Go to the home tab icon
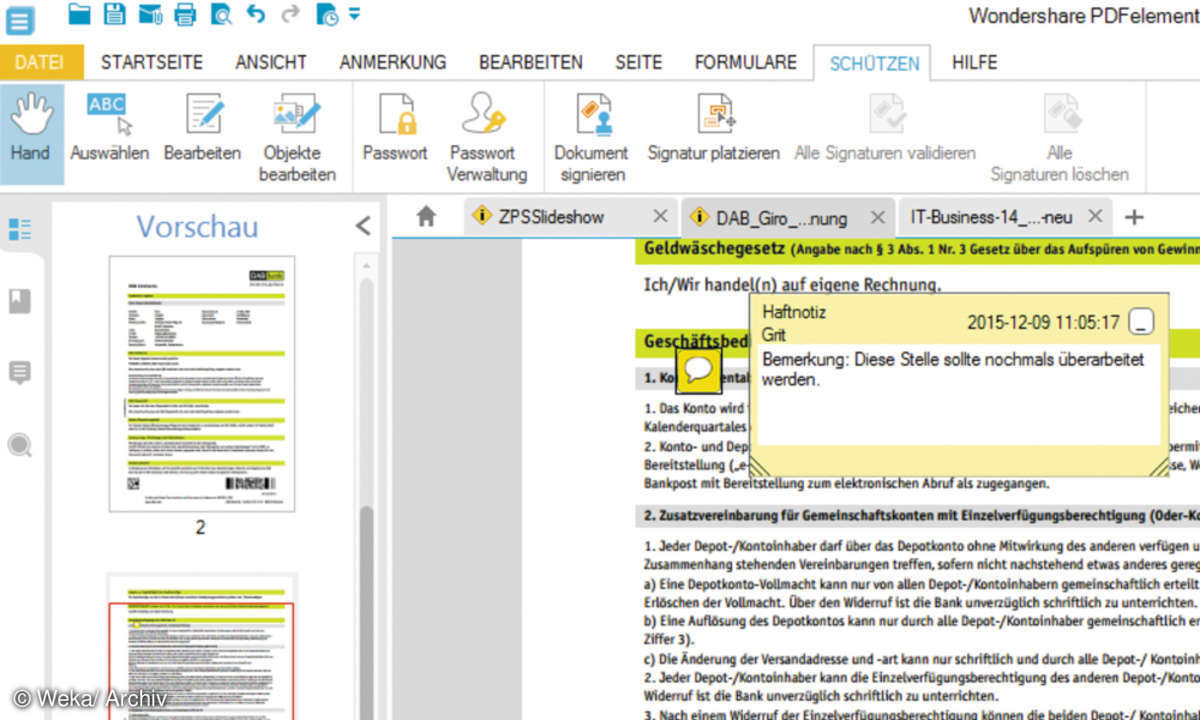This screenshot has height=720, width=1200. 426,216
